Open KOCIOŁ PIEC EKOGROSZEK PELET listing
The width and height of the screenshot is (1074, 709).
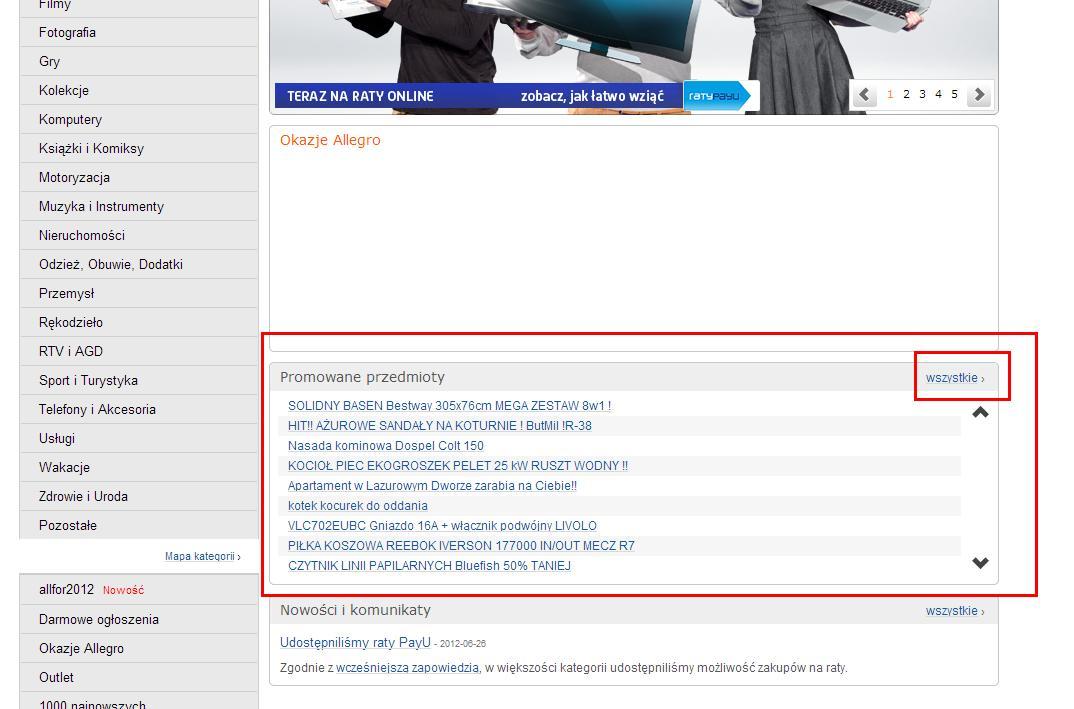[x=458, y=465]
